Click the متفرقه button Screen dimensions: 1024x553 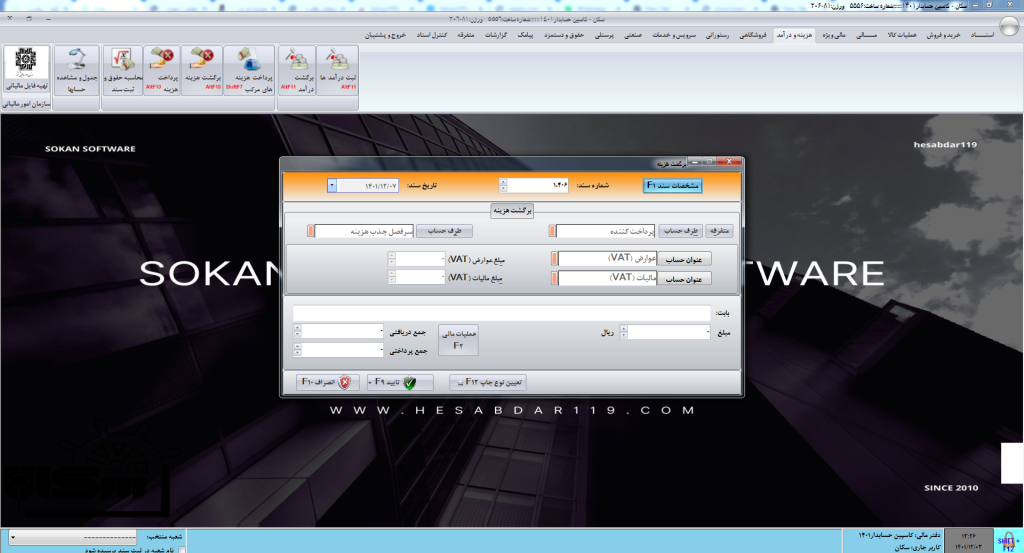click(719, 231)
